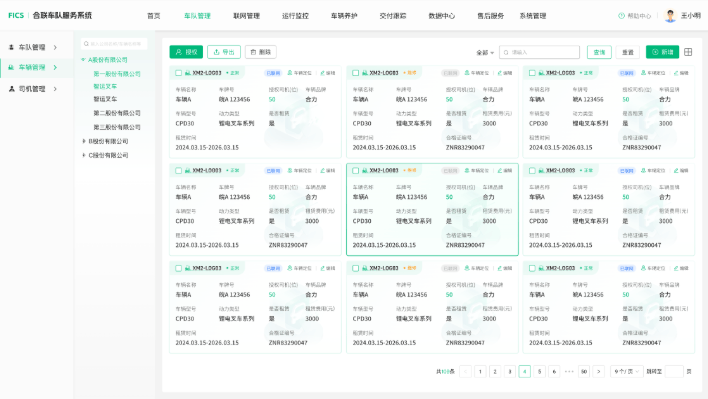Image resolution: width=708 pixels, height=399 pixels.
Task: Click 车辆定位 on the highlighted center card
Action: [x=477, y=171]
